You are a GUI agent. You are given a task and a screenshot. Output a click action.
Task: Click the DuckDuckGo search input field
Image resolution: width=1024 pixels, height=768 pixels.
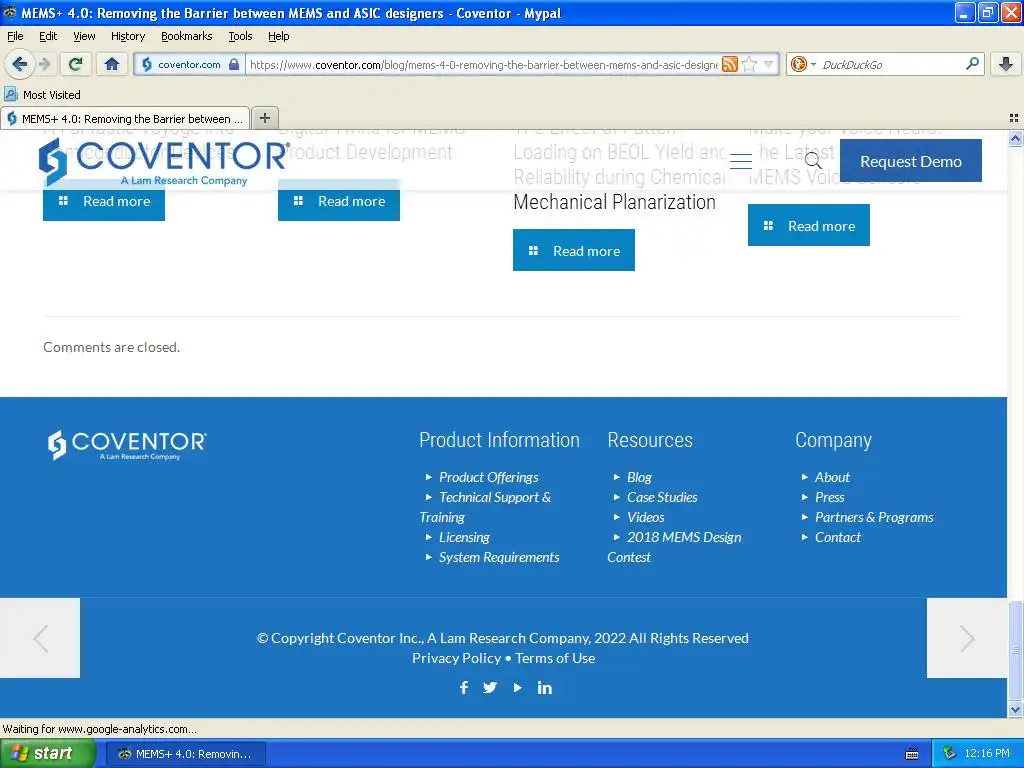pos(891,64)
